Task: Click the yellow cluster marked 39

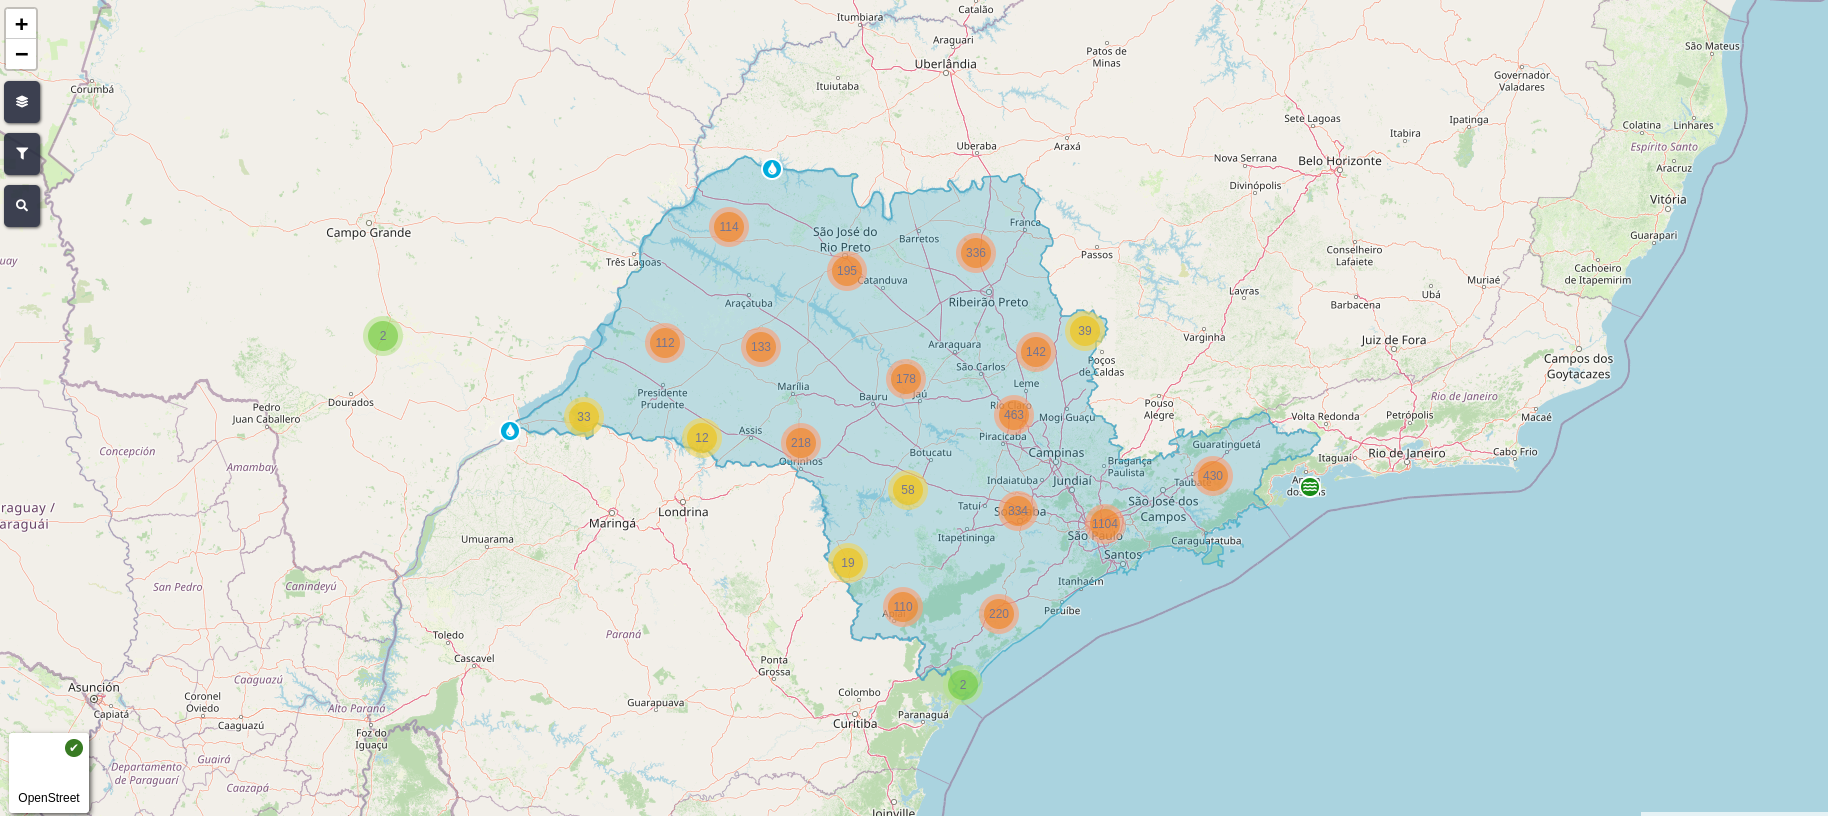Action: pos(1084,331)
